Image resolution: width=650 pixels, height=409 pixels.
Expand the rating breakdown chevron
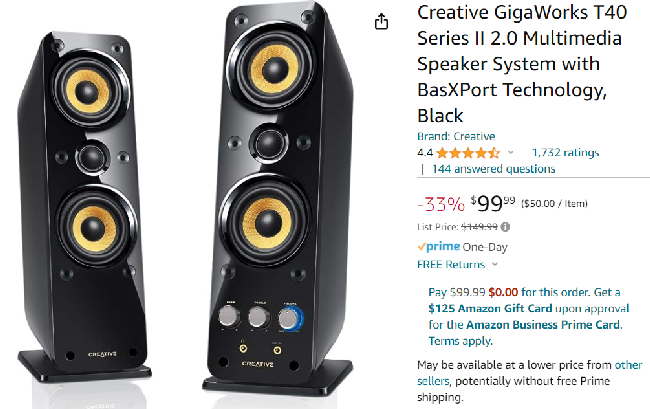510,153
